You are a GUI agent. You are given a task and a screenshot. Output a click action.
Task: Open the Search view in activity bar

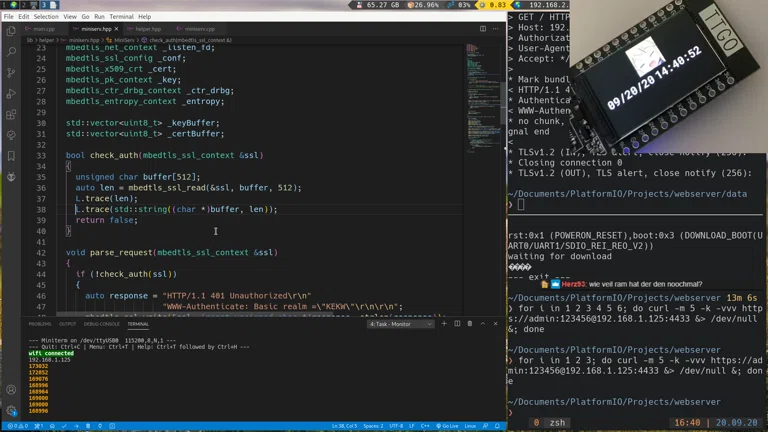(11, 52)
